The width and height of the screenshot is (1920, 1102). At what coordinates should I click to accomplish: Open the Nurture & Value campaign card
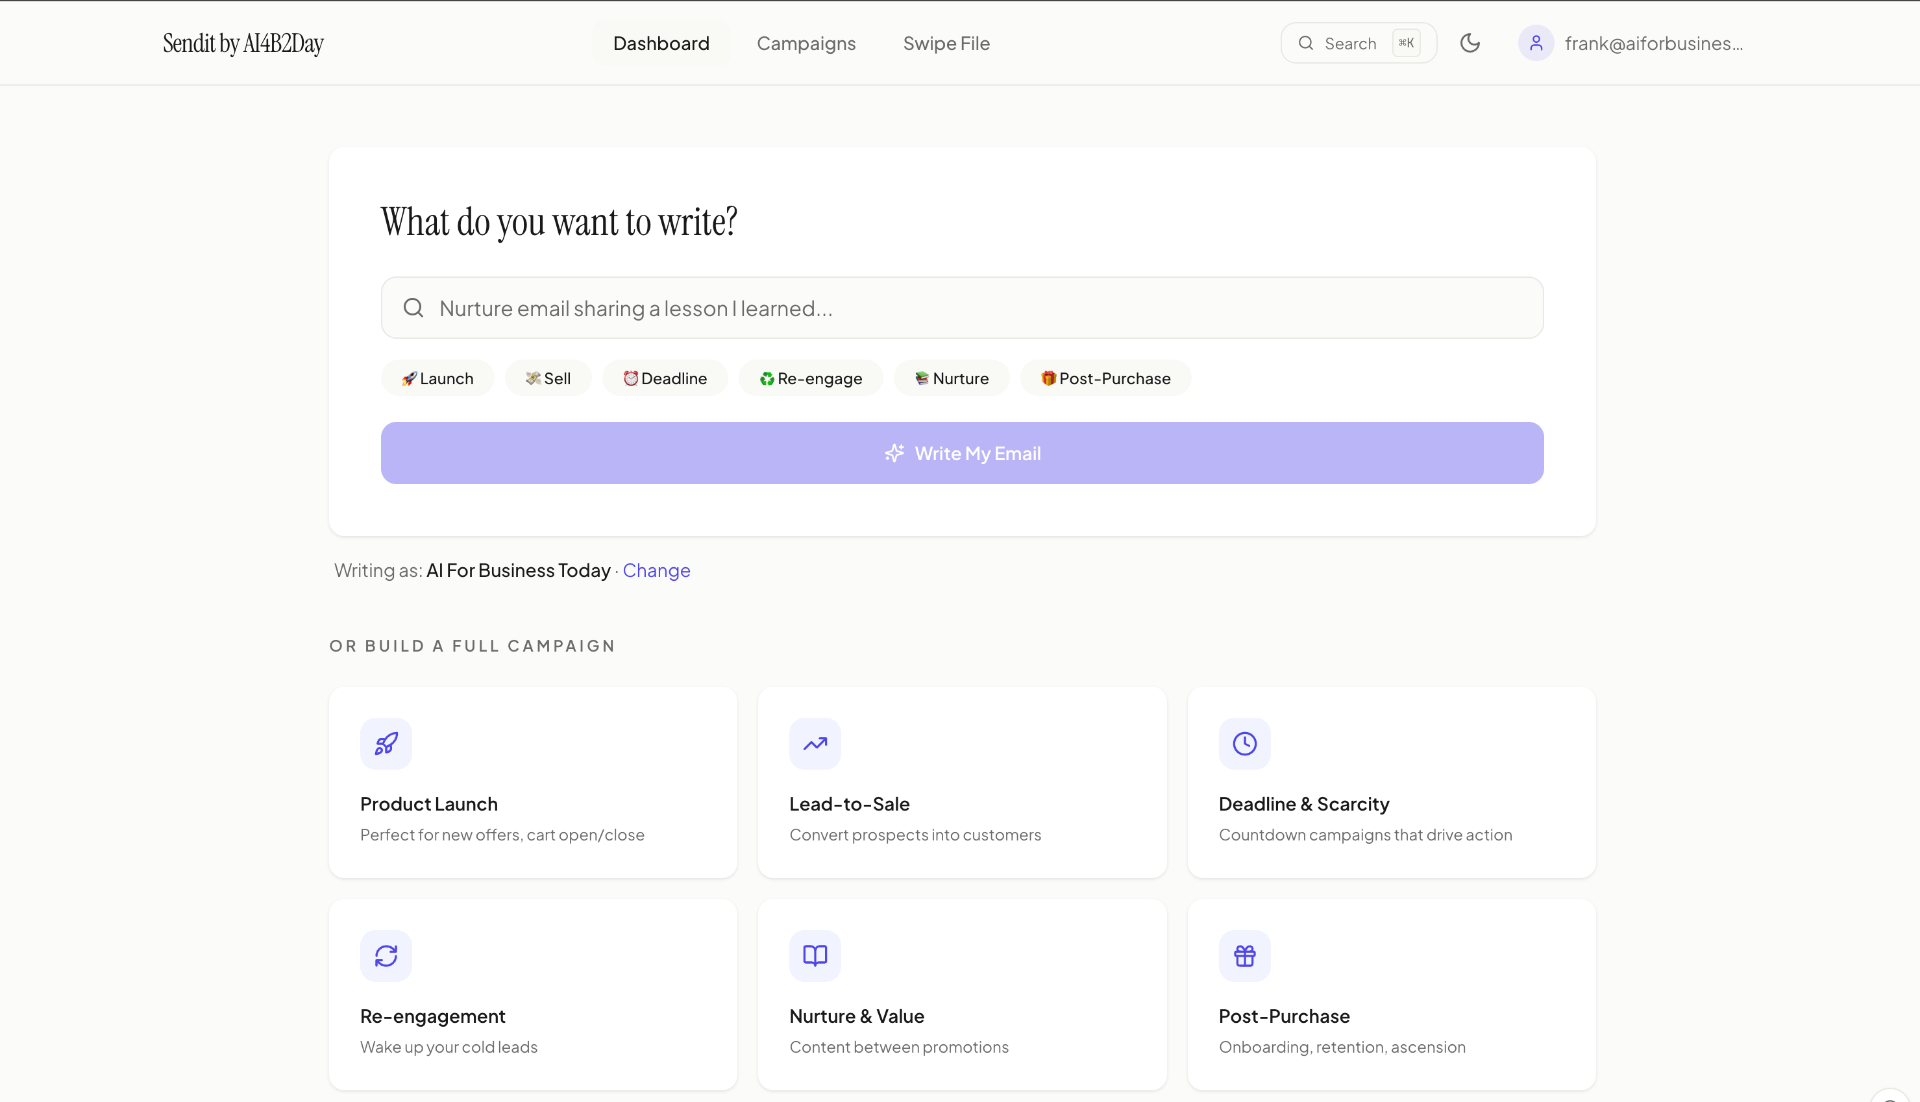click(x=962, y=994)
